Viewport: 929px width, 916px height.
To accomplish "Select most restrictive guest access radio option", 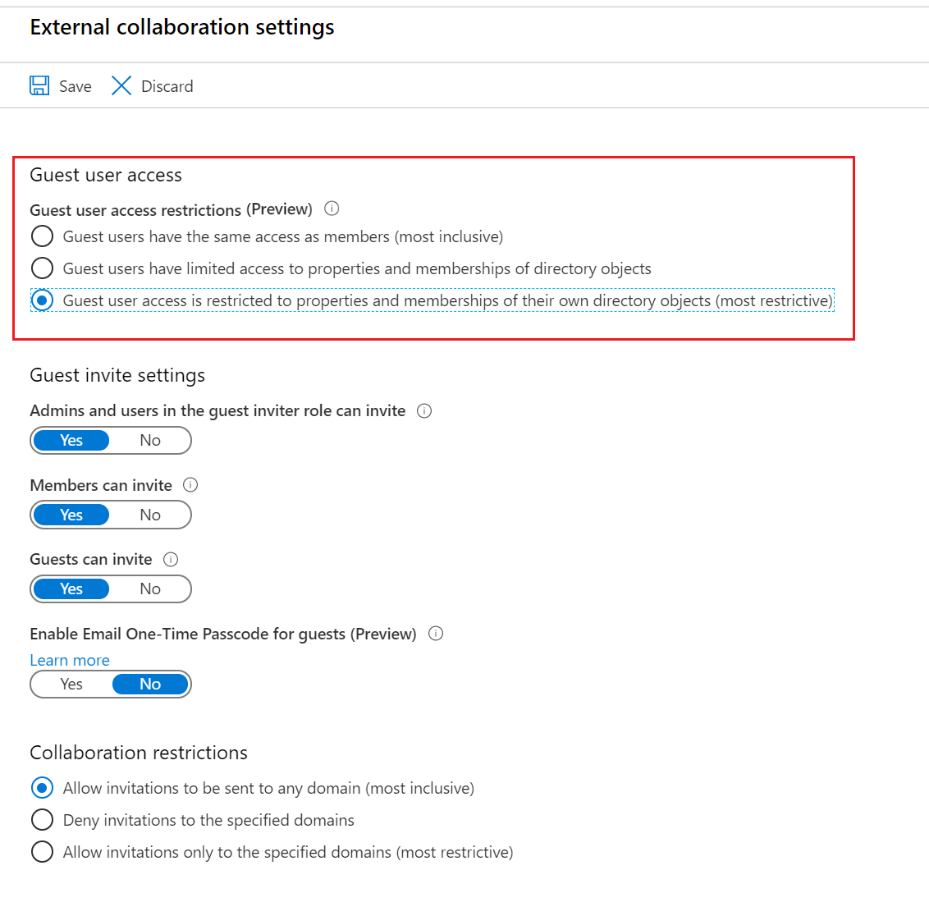I will [42, 300].
